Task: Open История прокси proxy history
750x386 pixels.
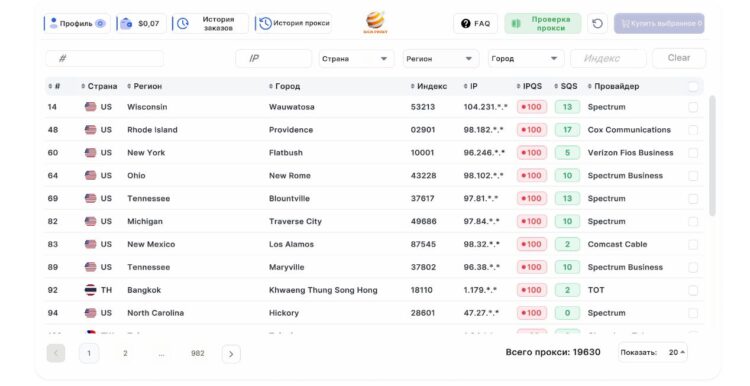Action: [x=293, y=23]
